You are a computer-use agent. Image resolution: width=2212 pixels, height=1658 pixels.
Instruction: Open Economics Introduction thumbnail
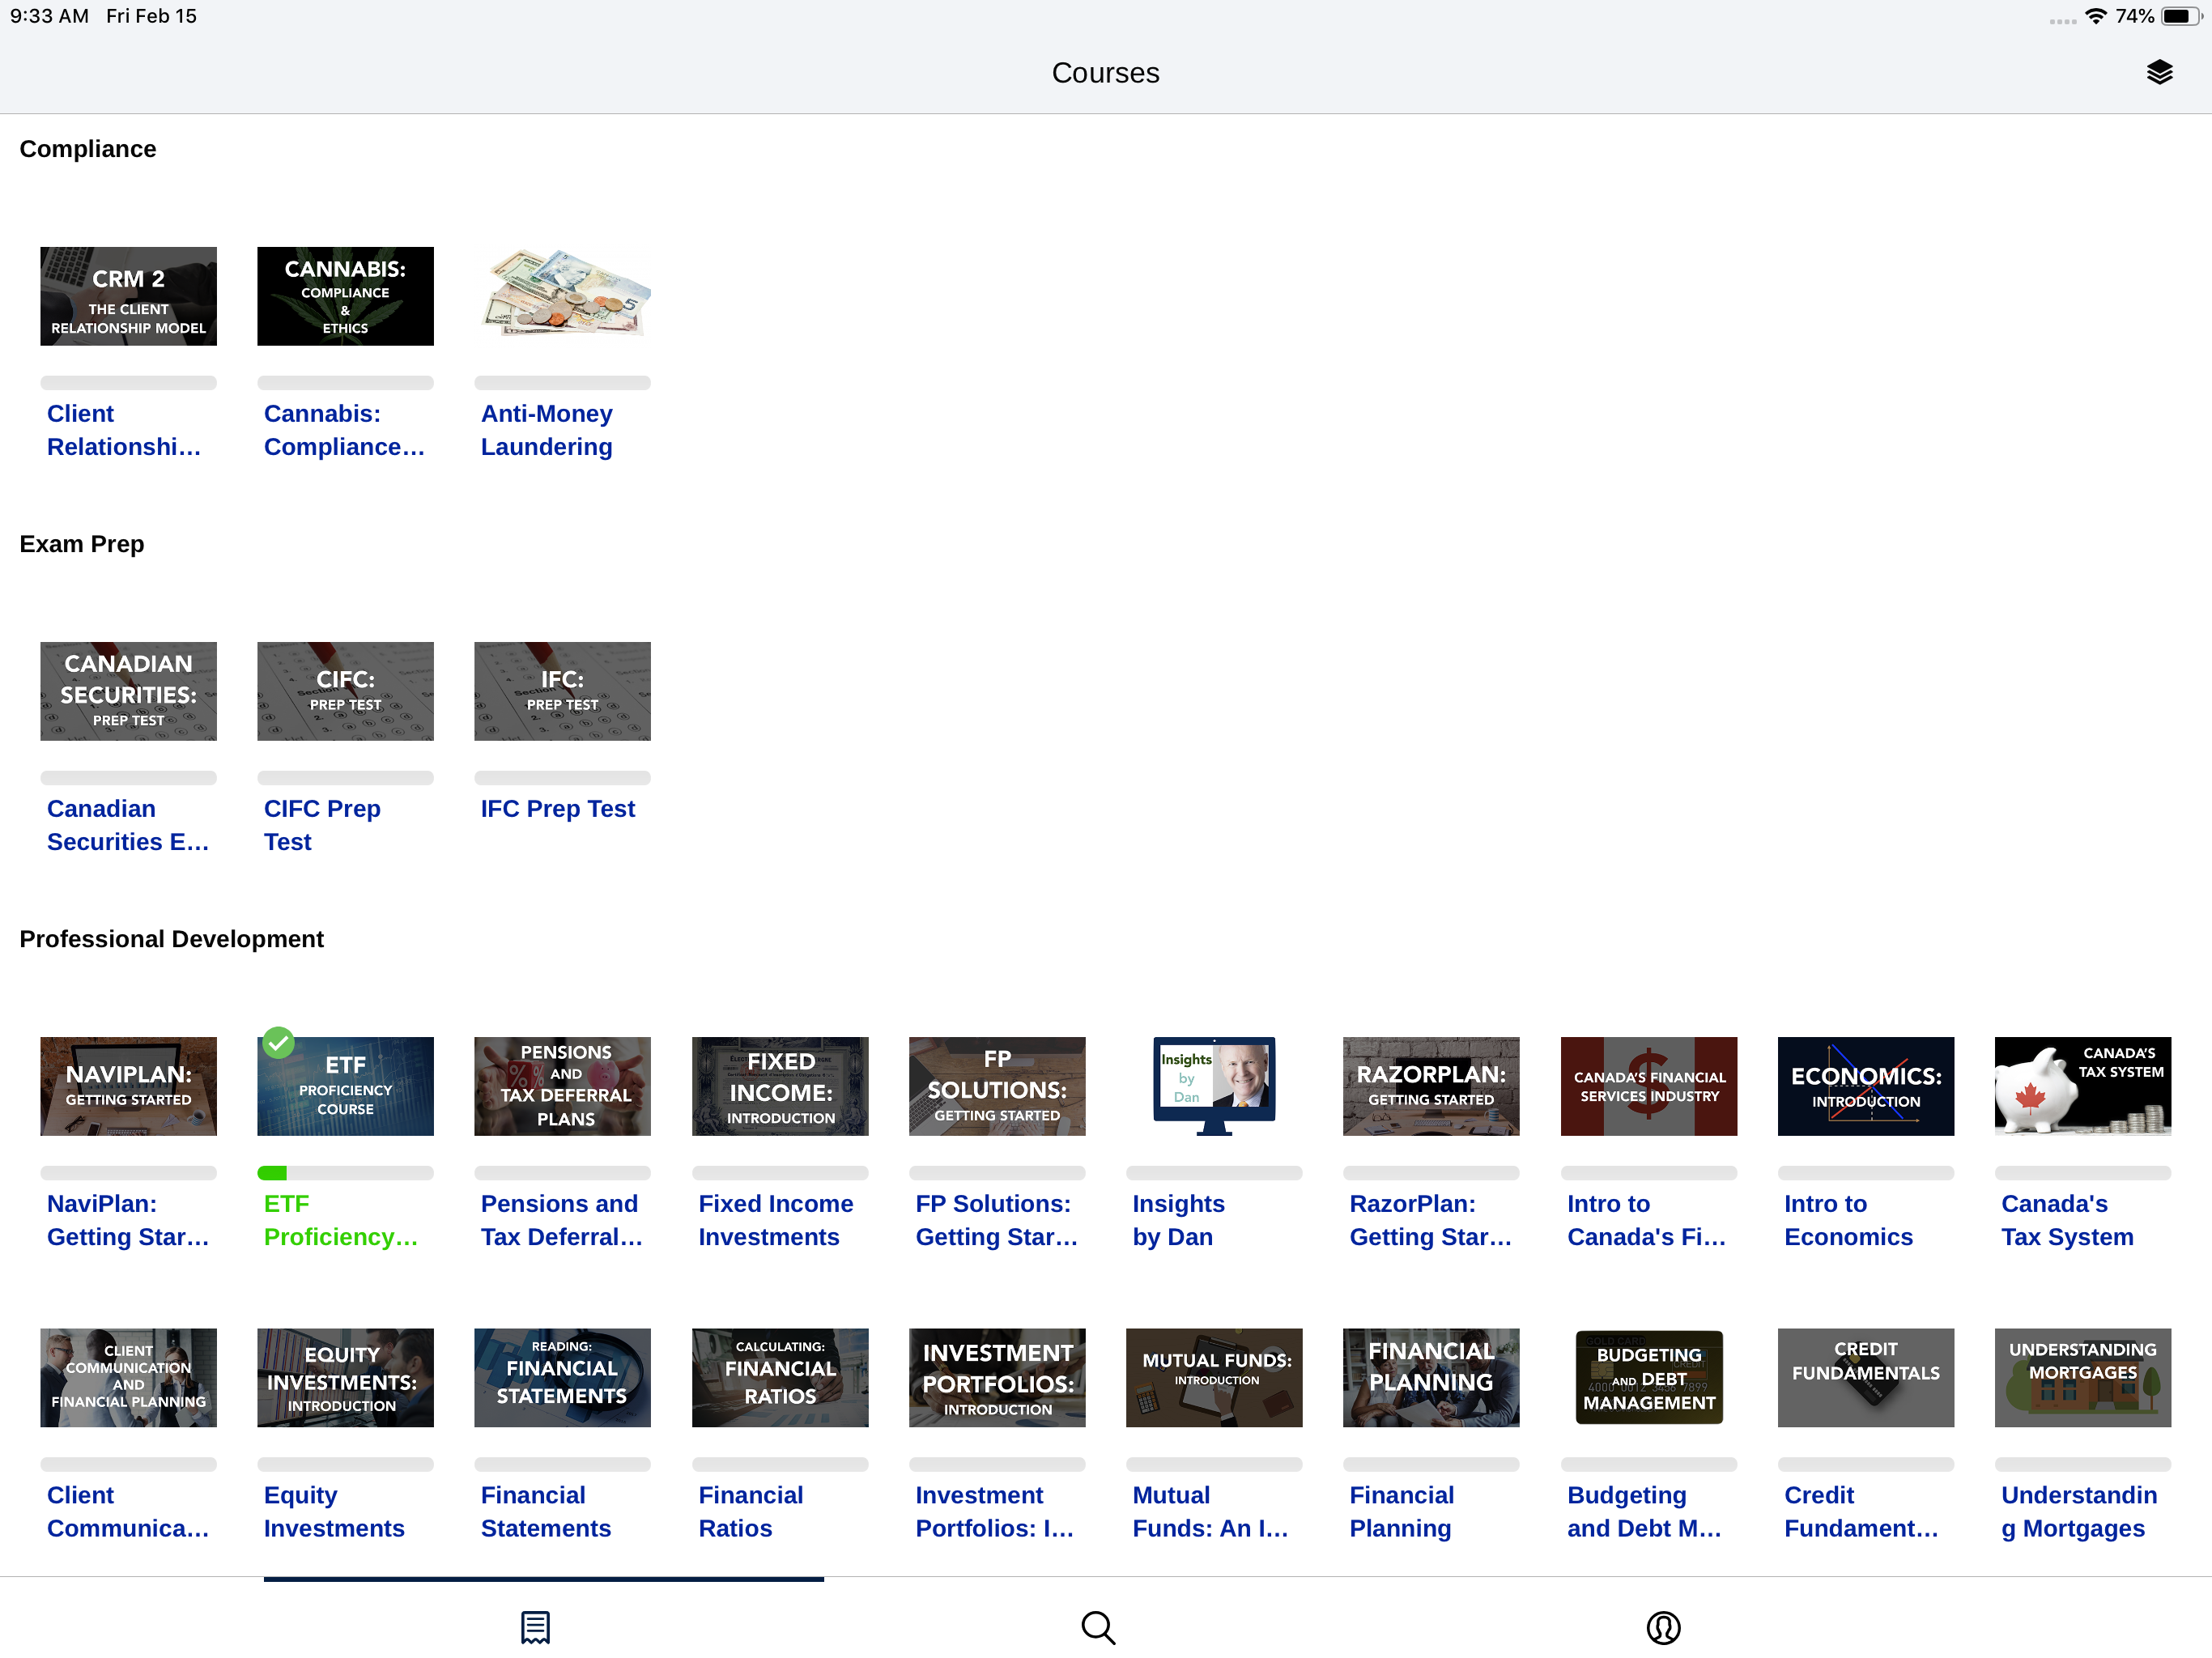[1865, 1086]
